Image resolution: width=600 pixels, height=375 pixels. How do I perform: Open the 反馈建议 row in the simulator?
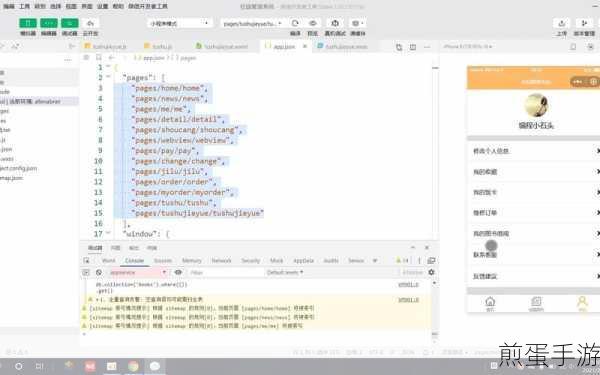[x=533, y=276]
